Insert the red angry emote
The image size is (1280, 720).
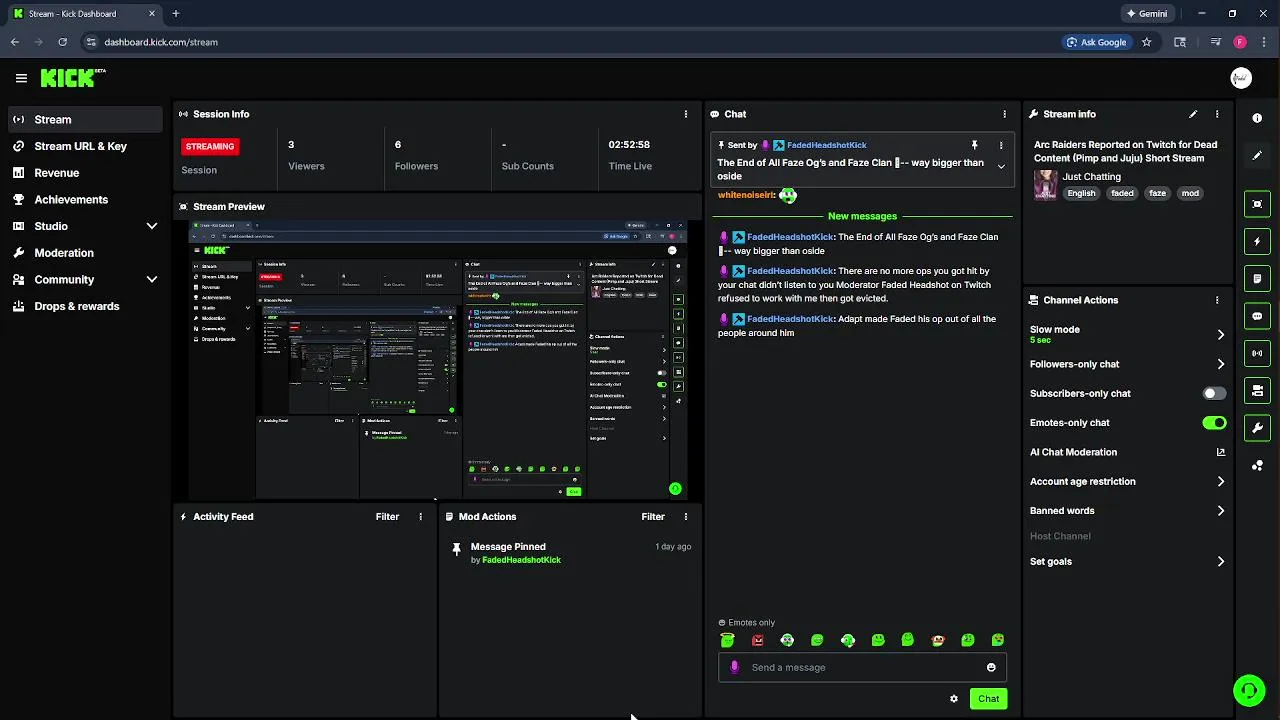(757, 640)
